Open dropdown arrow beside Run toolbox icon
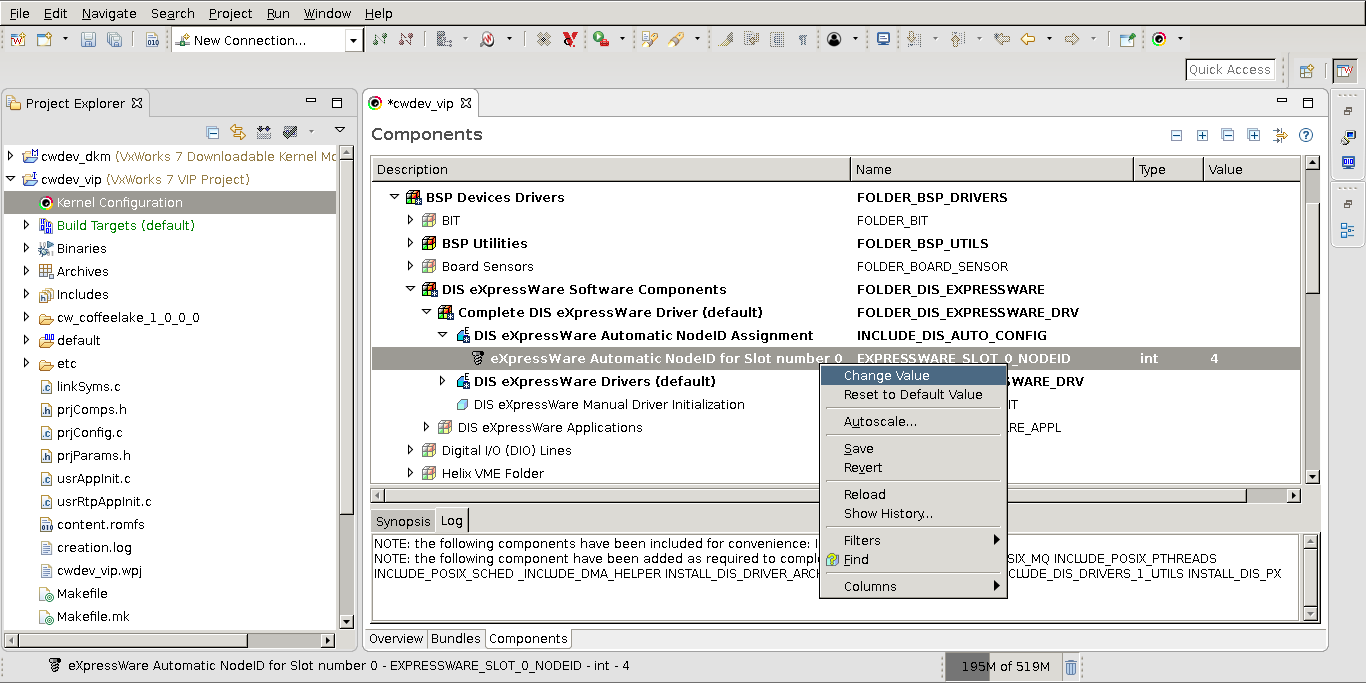1366x683 pixels. pyautogui.click(x=621, y=40)
